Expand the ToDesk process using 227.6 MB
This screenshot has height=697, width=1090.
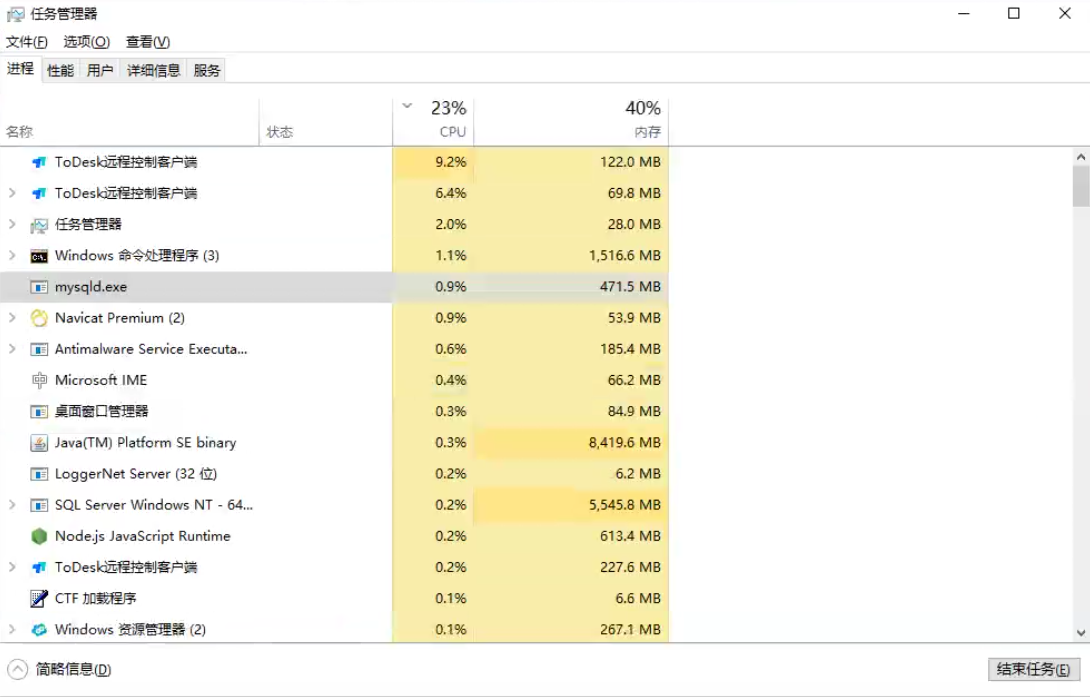point(12,568)
